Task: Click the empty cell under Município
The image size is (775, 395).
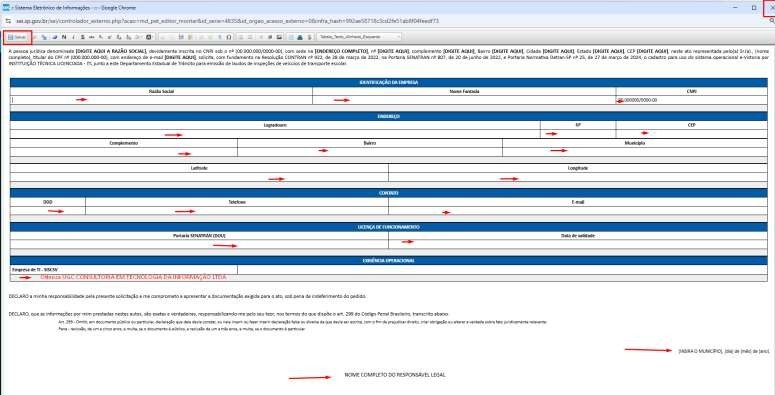Action: coord(635,152)
